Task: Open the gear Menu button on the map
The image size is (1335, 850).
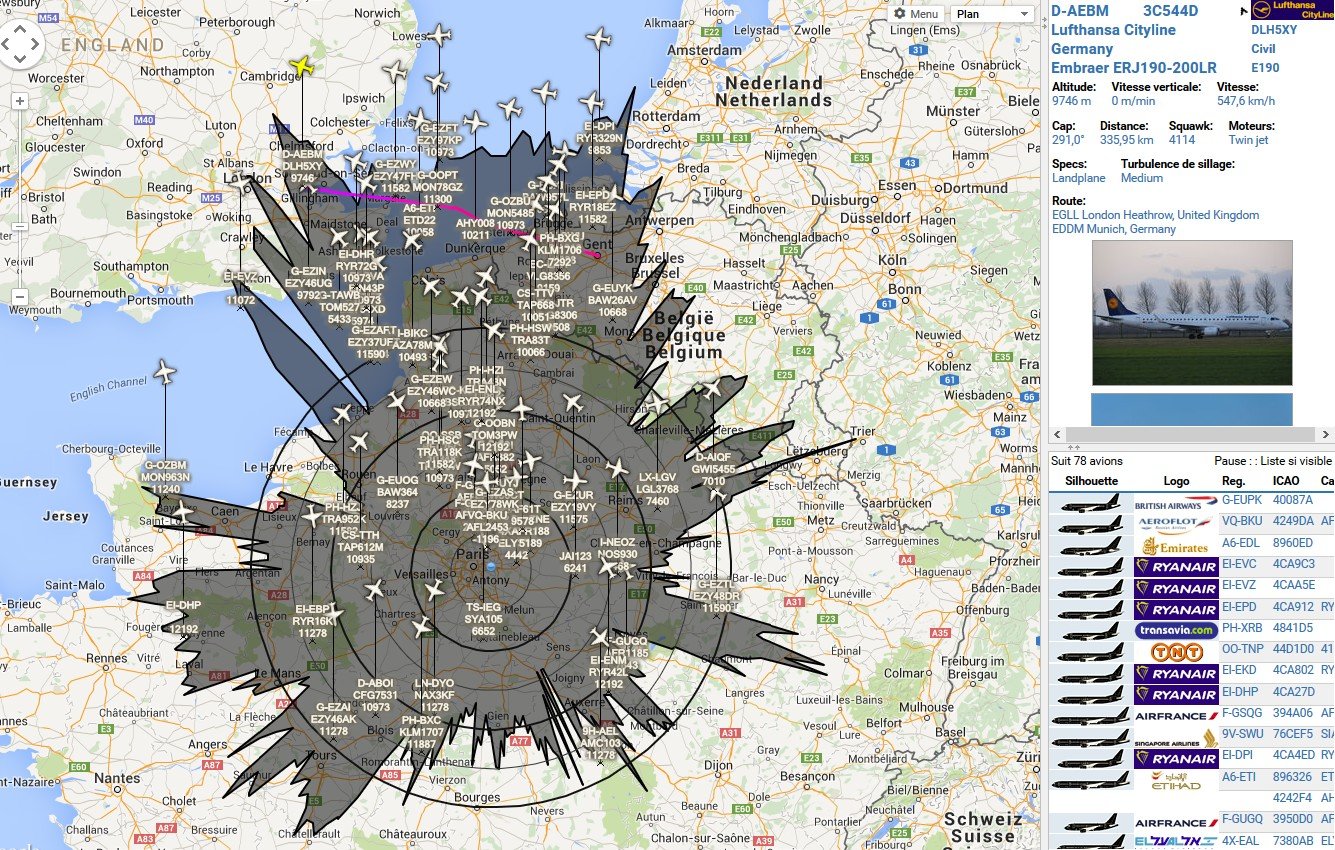Action: pos(915,14)
